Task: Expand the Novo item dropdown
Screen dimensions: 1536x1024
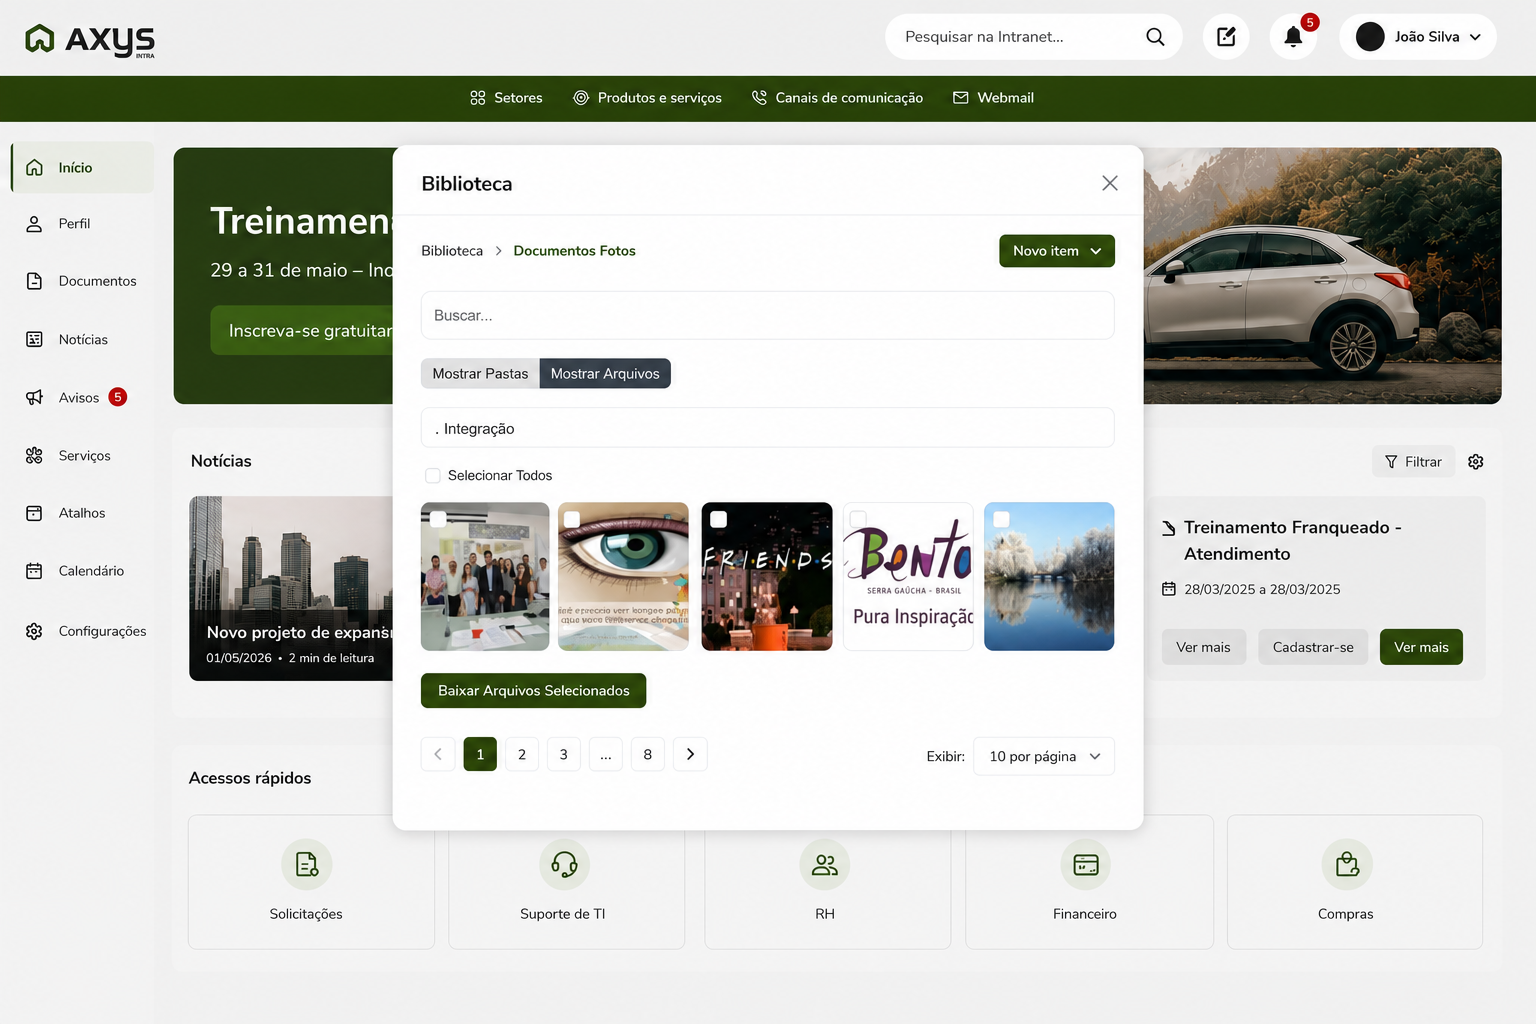Action: [x=1057, y=251]
